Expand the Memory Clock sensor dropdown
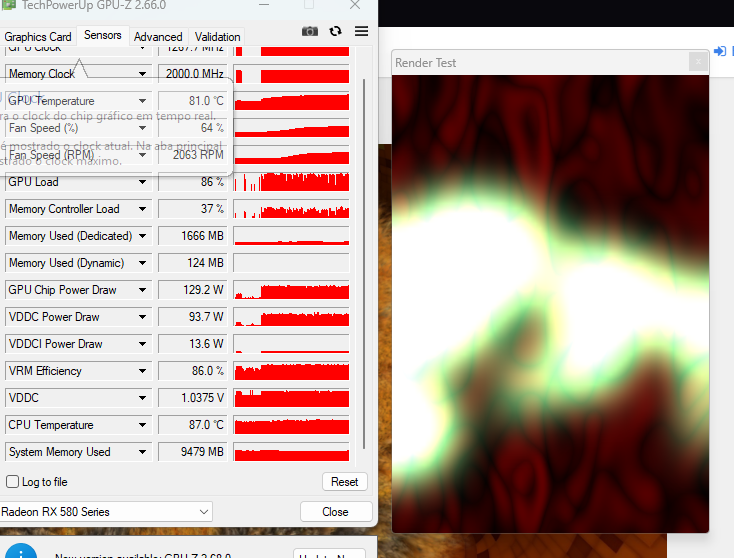The height and width of the screenshot is (558, 734). pos(142,74)
